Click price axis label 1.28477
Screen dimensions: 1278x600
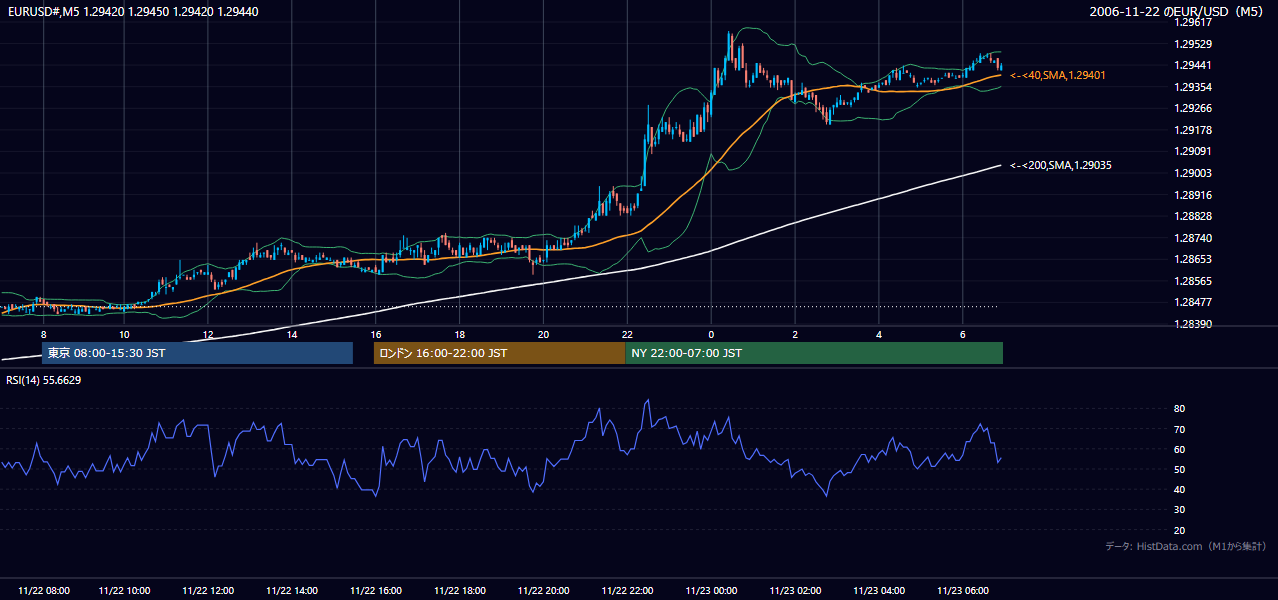point(1193,302)
